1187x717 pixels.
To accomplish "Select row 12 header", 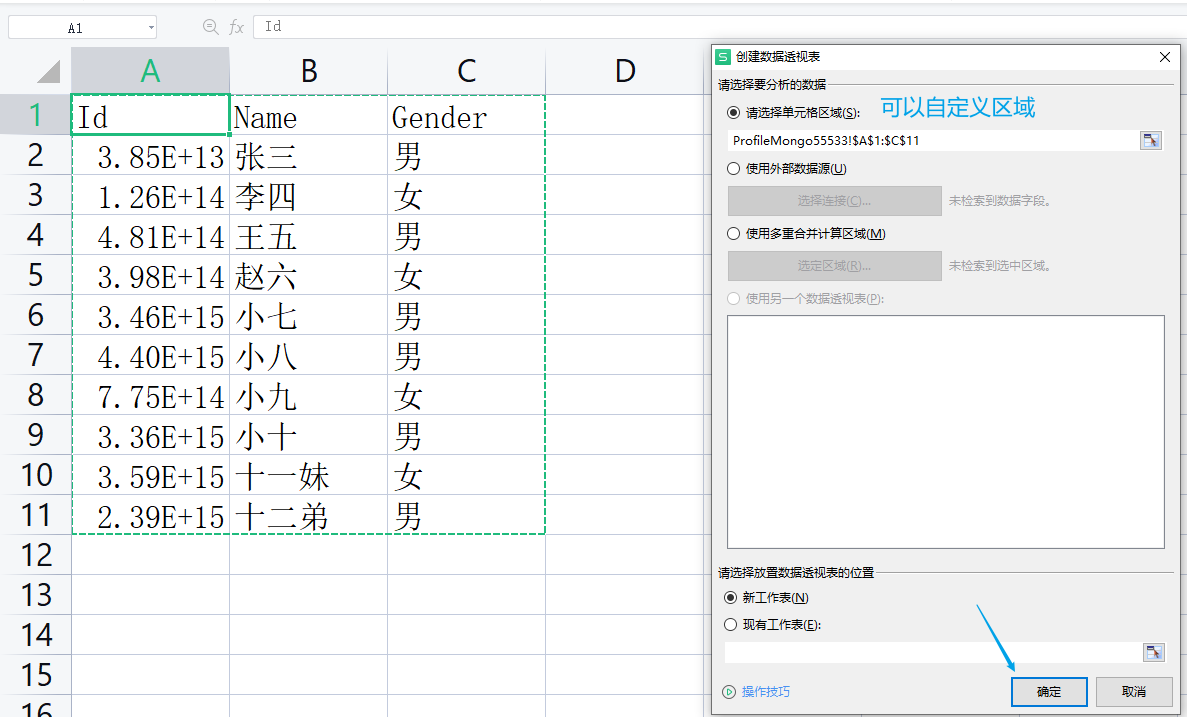I will coord(36,554).
